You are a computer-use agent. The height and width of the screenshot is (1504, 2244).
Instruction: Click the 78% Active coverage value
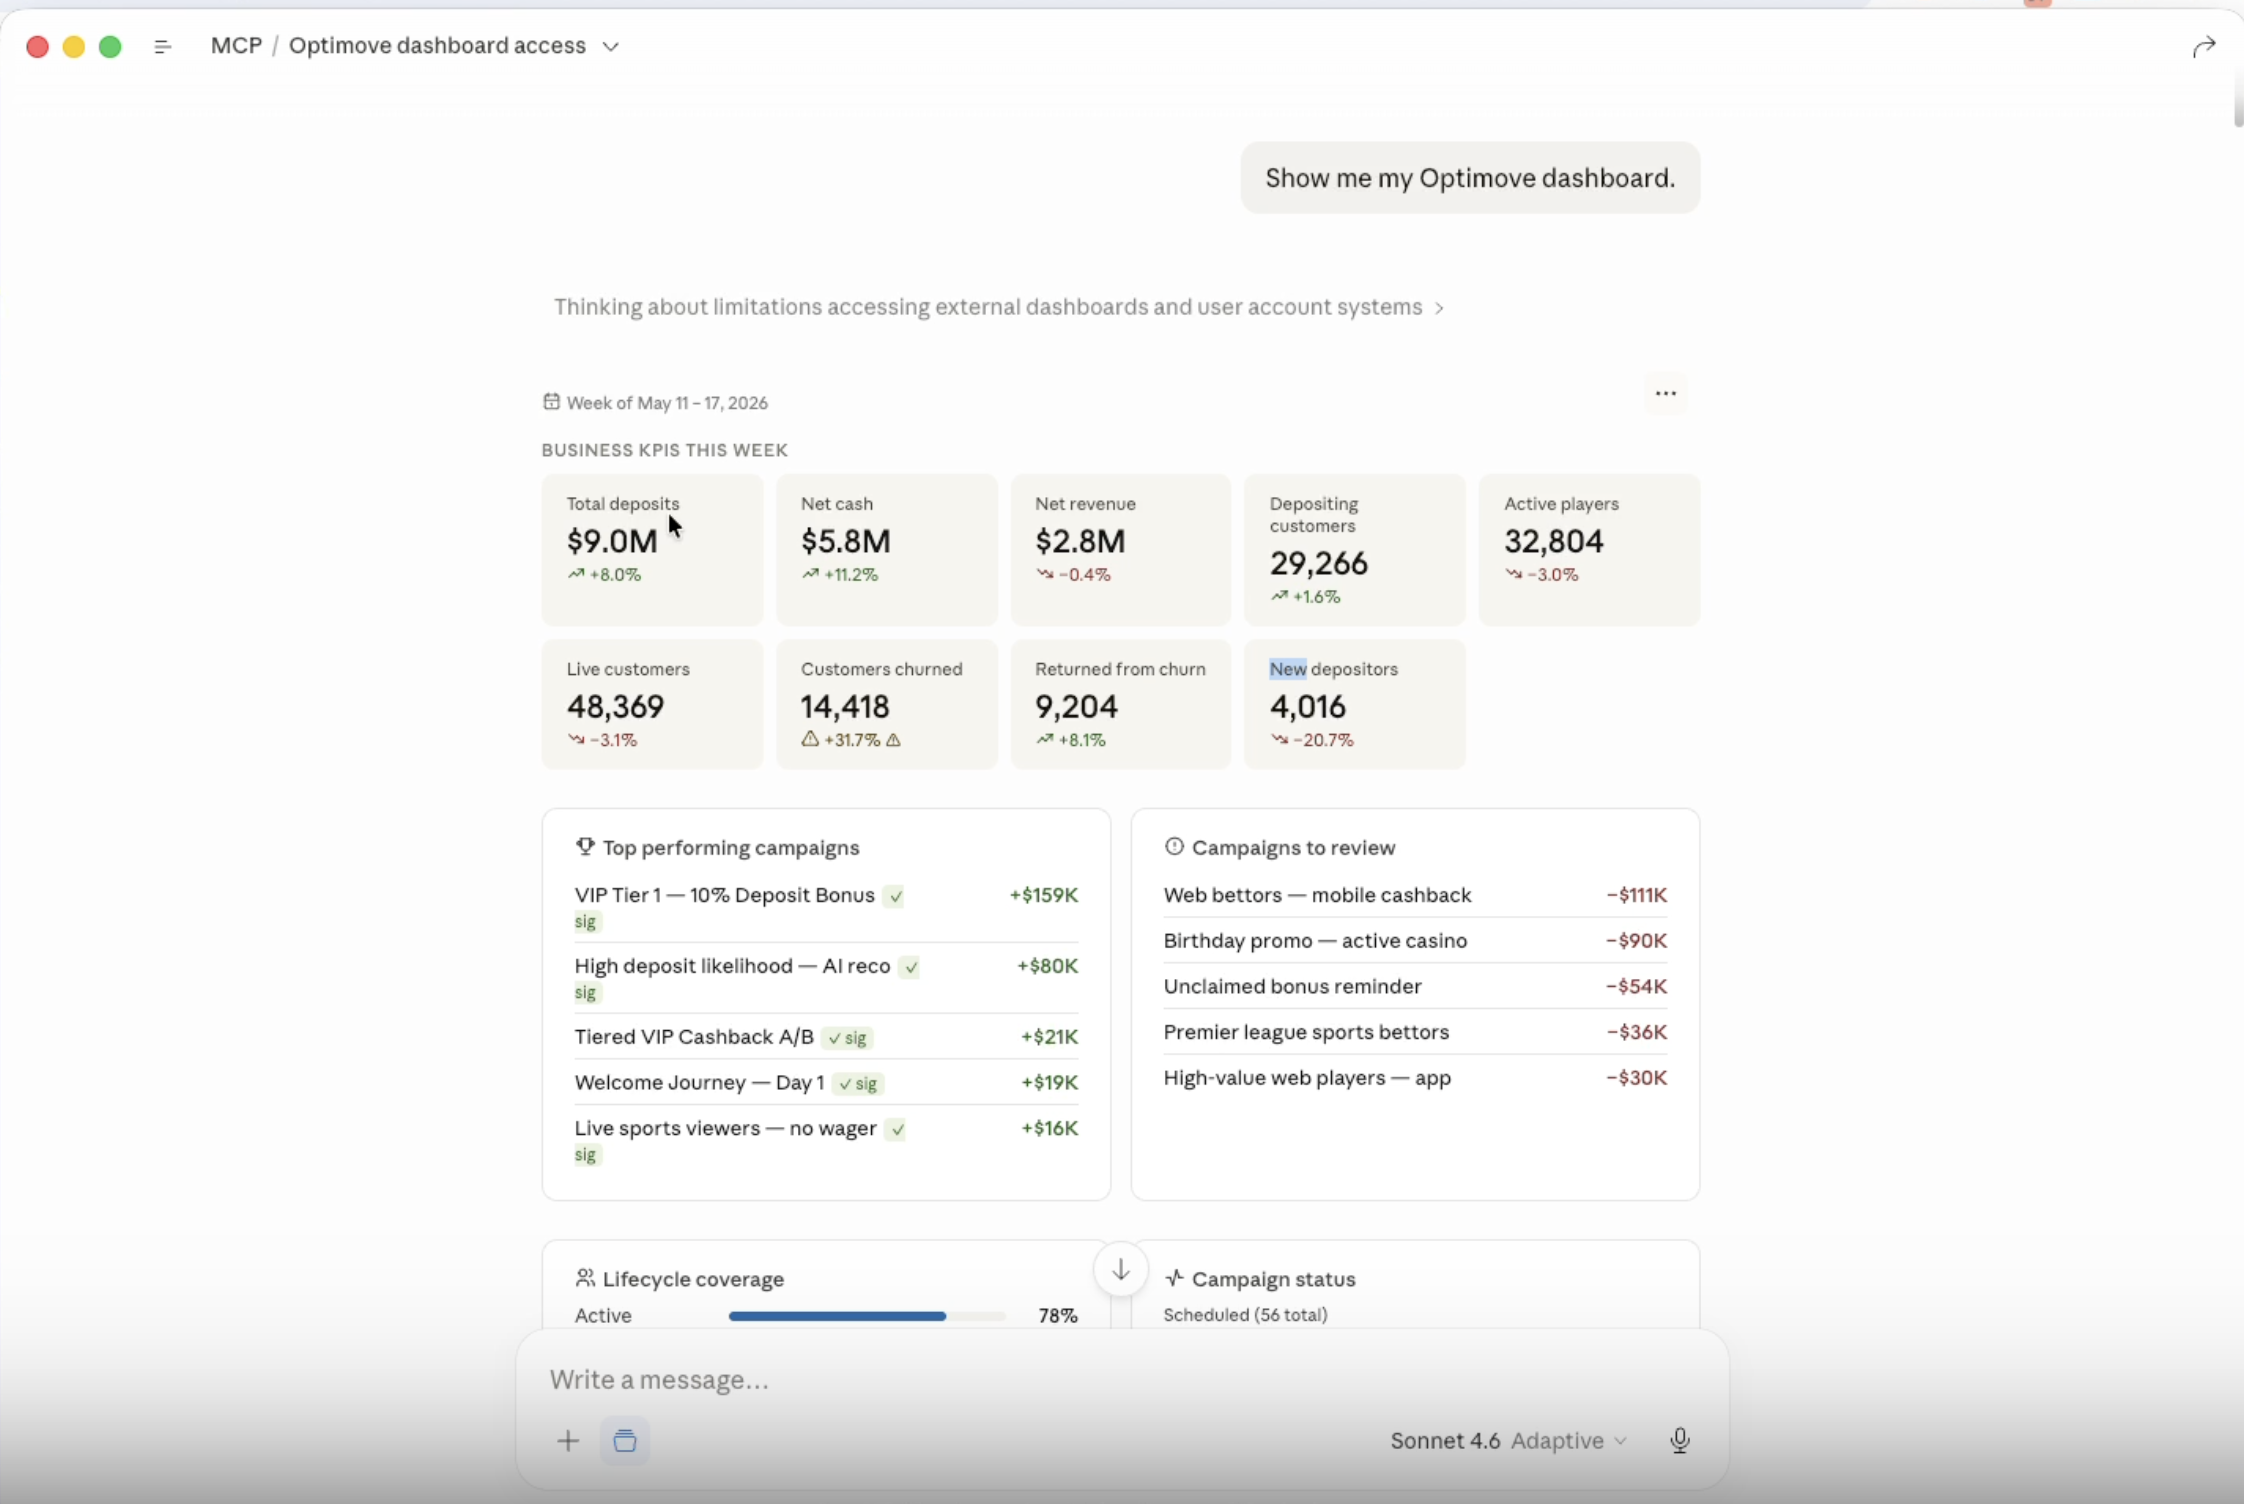coord(1057,1316)
